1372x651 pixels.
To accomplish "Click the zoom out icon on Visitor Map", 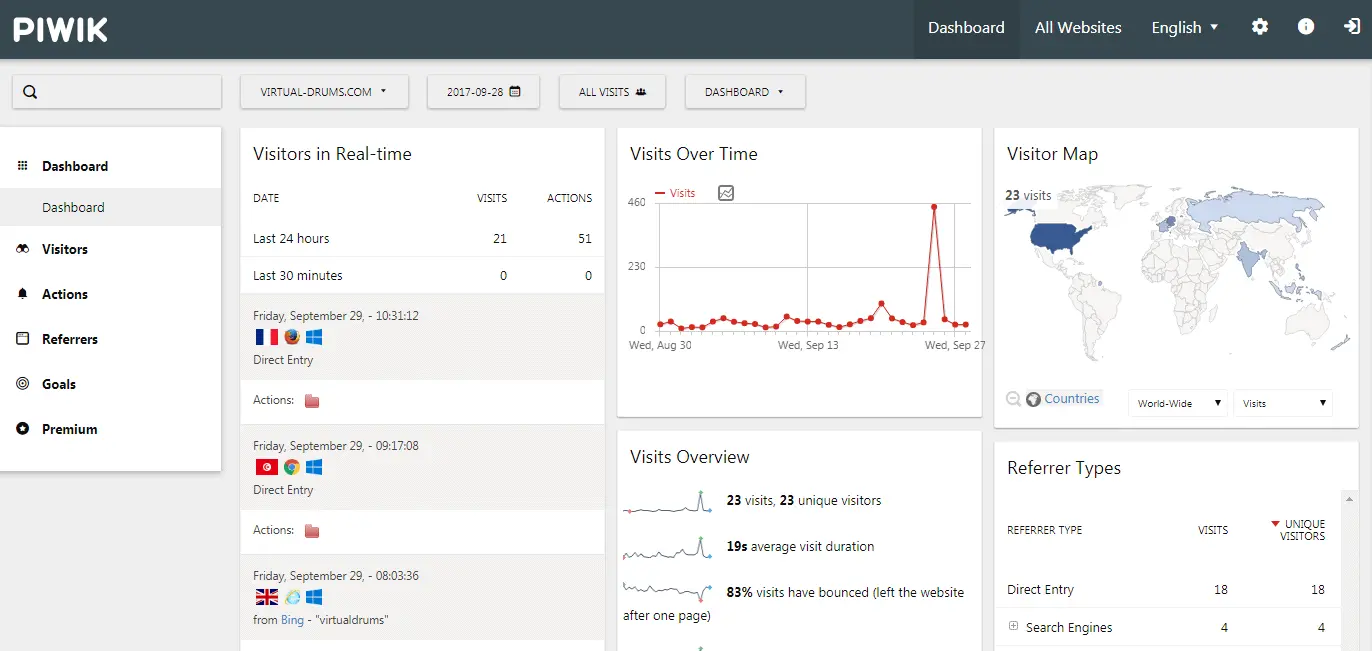I will tap(1013, 399).
